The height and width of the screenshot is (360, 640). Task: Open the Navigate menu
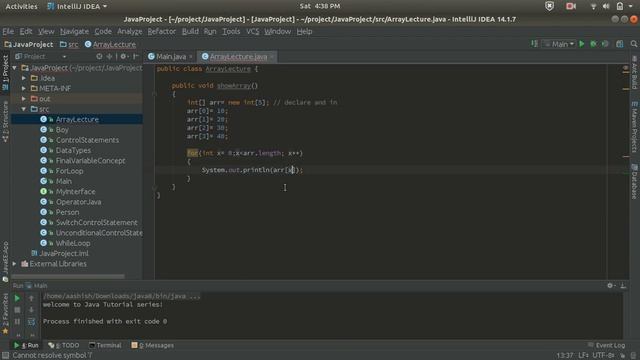(74, 31)
